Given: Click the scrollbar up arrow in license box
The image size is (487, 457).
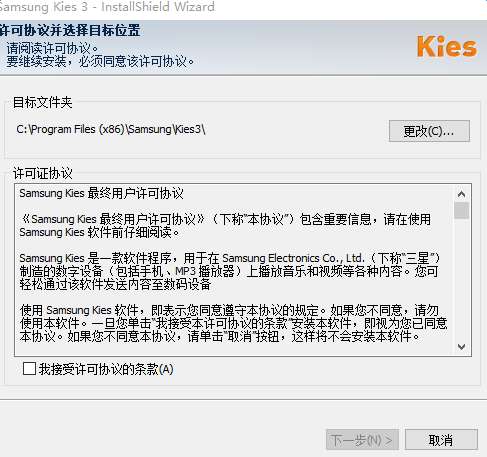Looking at the screenshot, I should [x=462, y=194].
